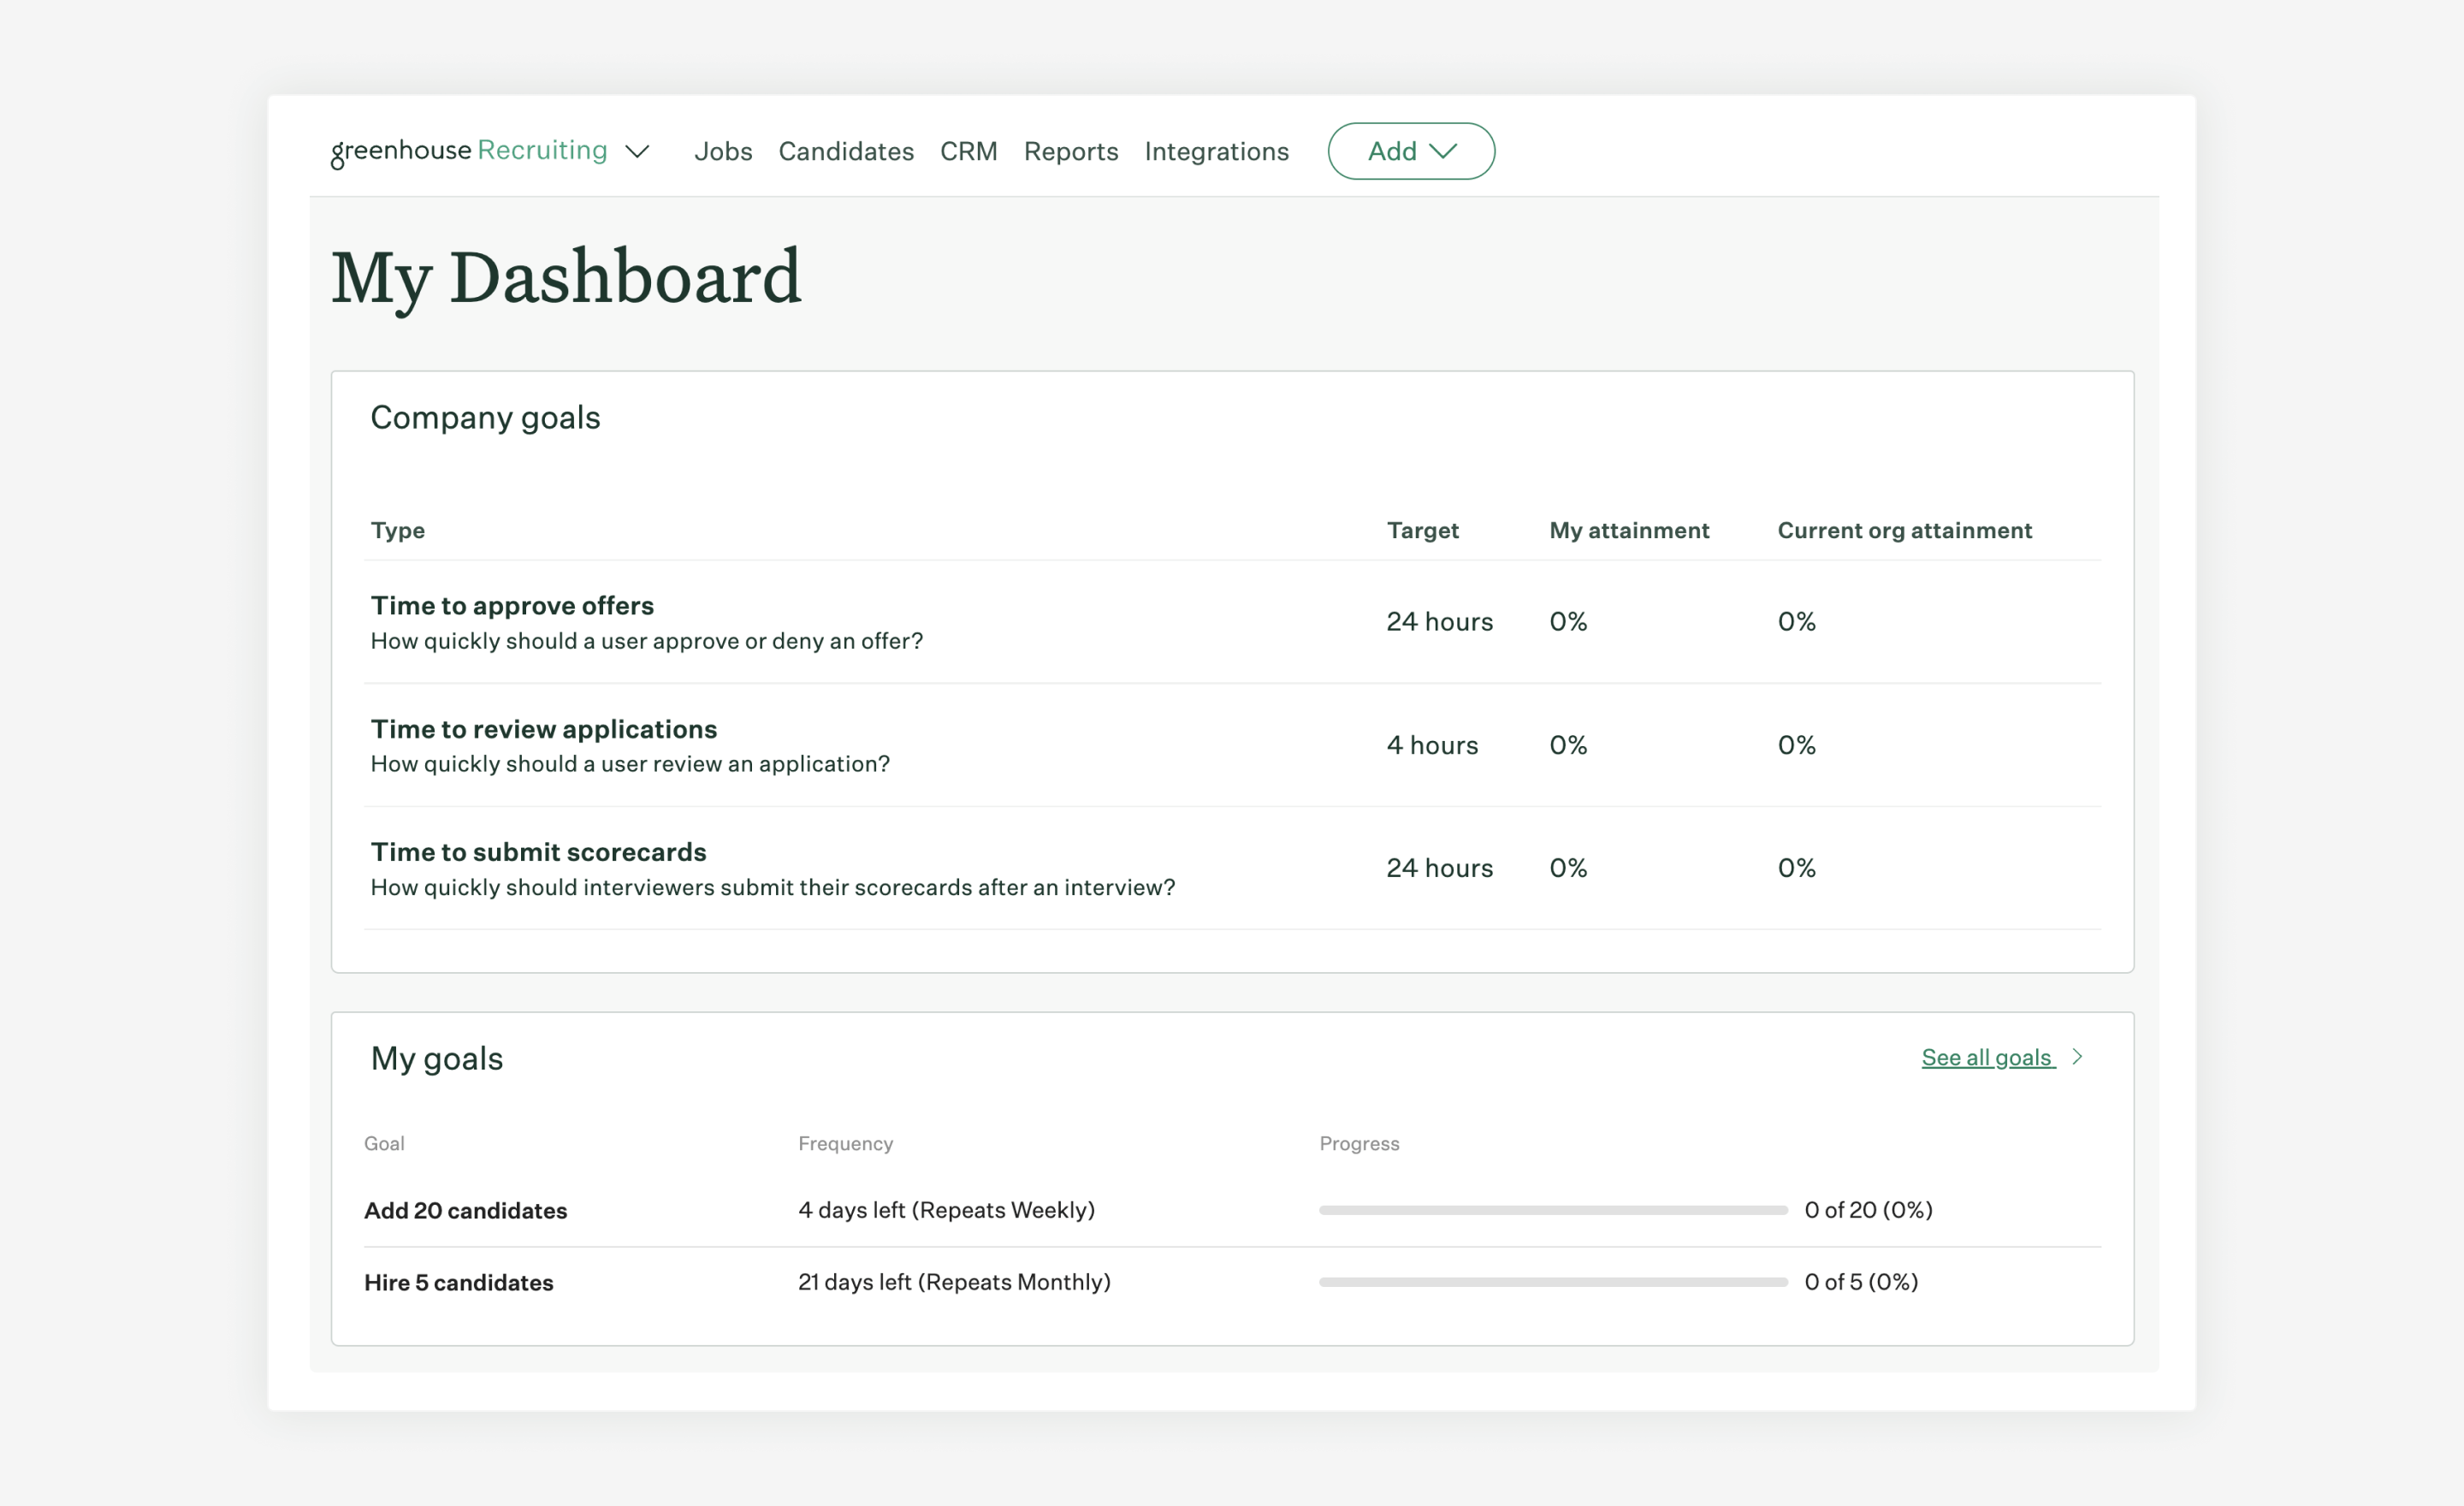Open the greenhouse Recruiting app switcher dropdown
Image resolution: width=2464 pixels, height=1506 pixels.
click(489, 151)
